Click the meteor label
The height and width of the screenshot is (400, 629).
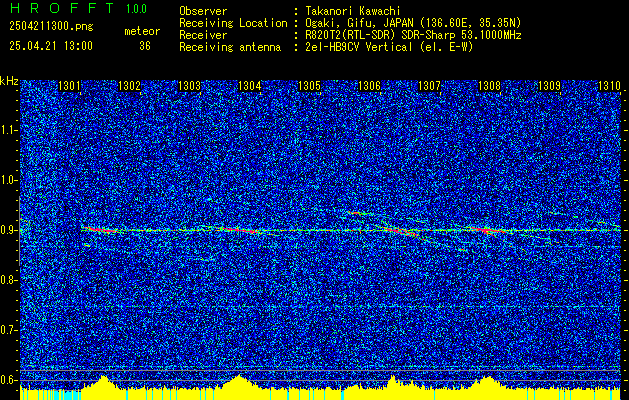coord(142,31)
